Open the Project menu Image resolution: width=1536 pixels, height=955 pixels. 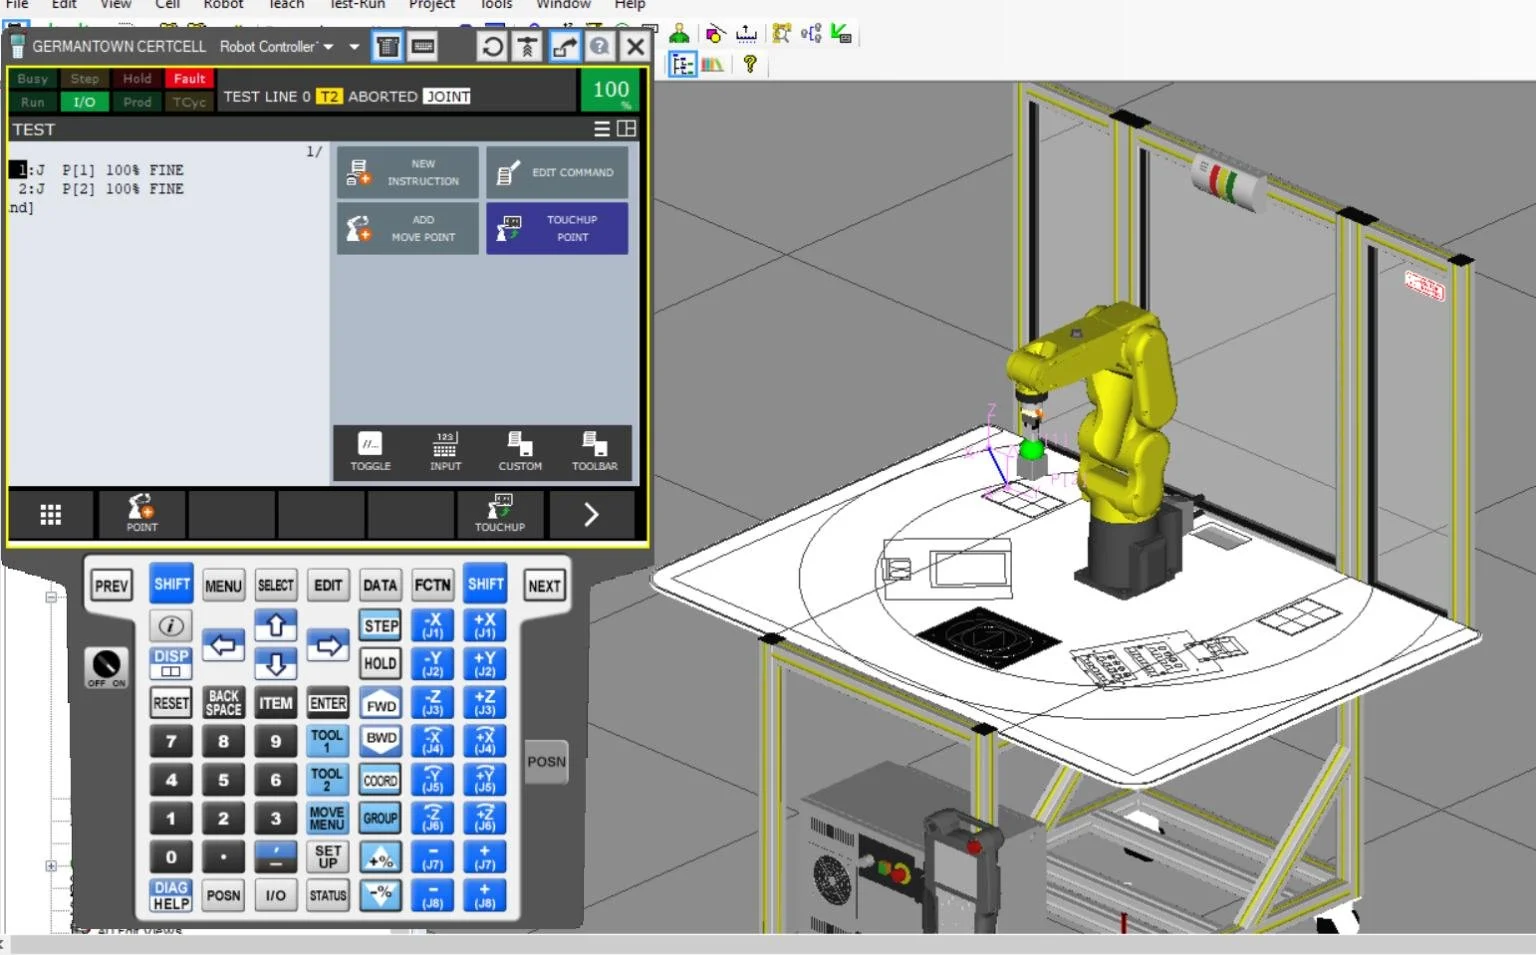point(432,5)
